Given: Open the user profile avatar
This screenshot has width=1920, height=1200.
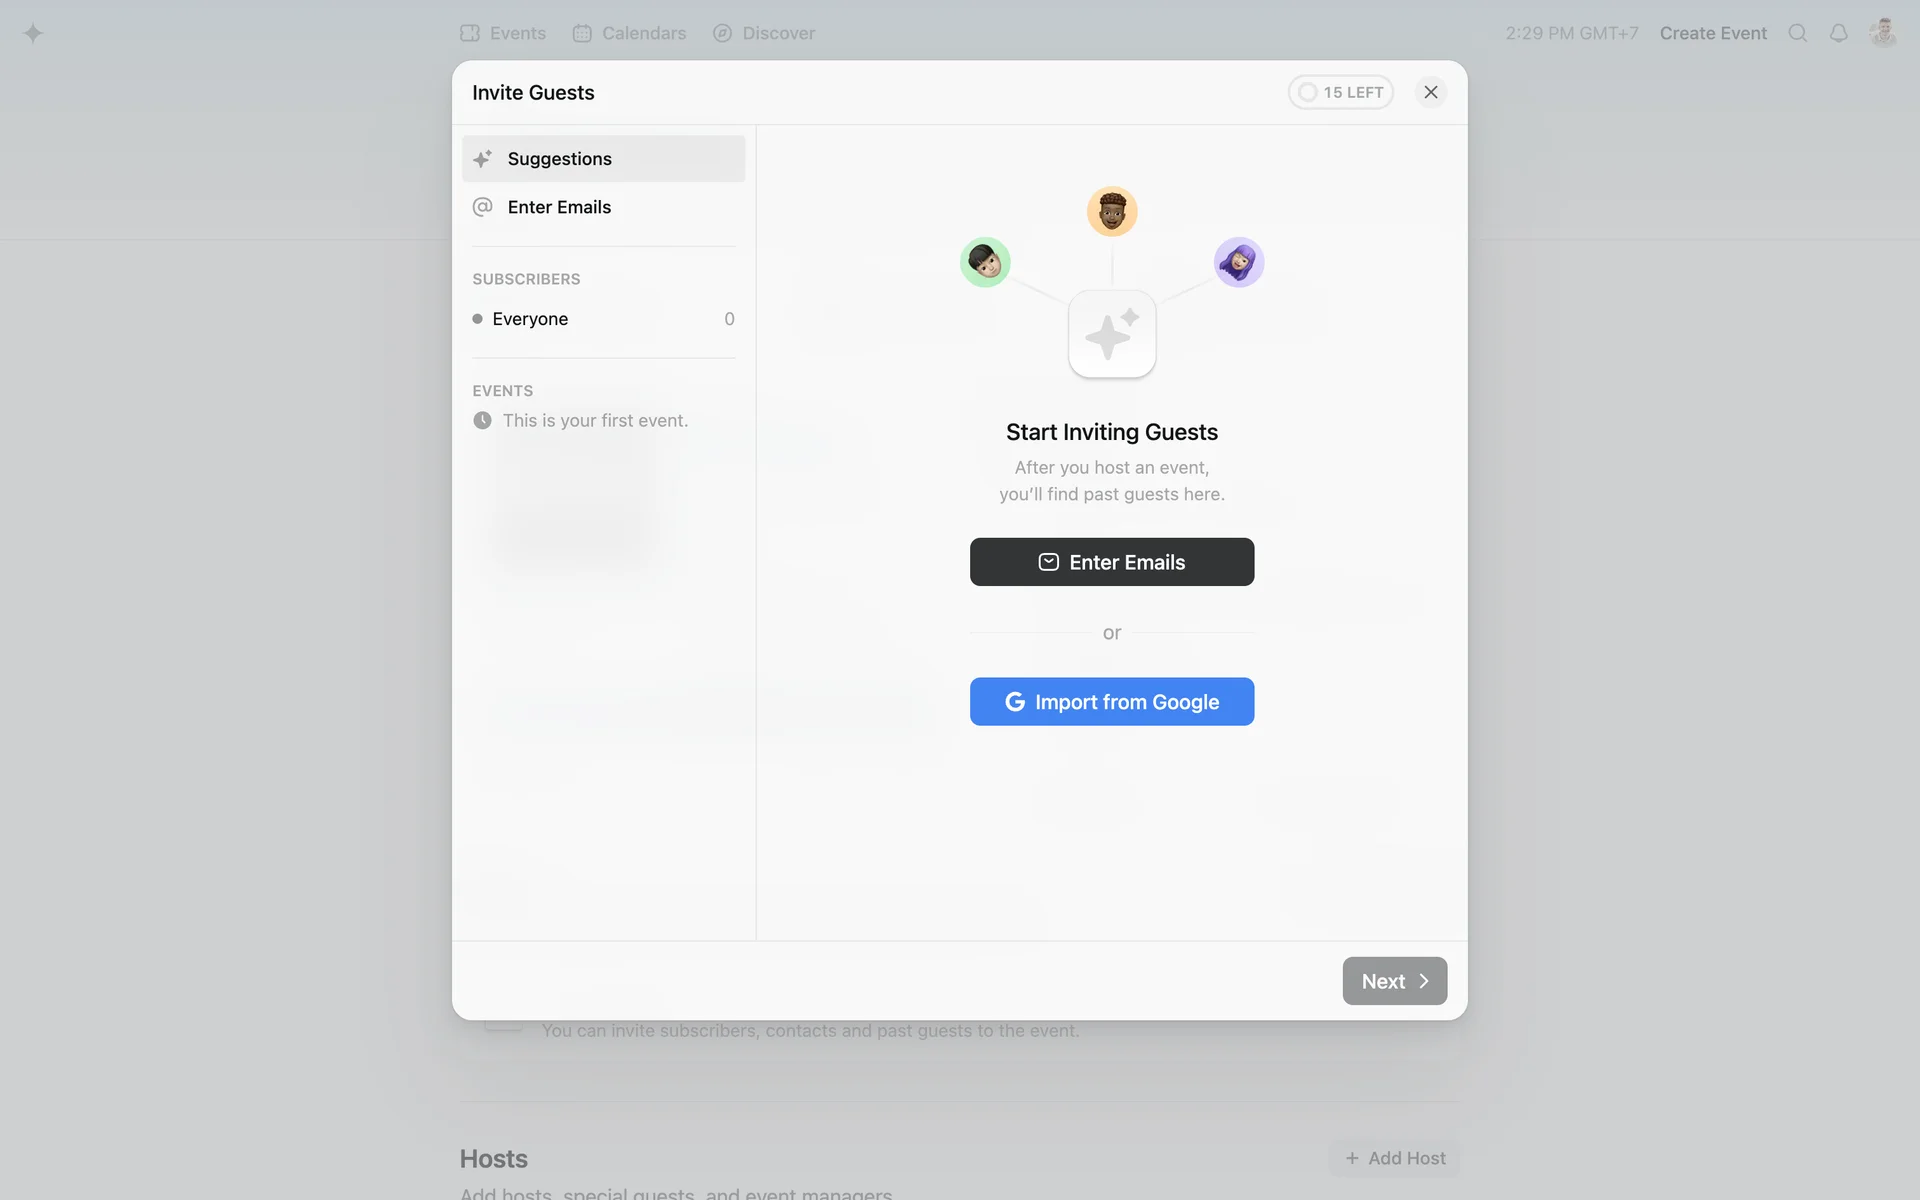Looking at the screenshot, I should [x=1883, y=33].
